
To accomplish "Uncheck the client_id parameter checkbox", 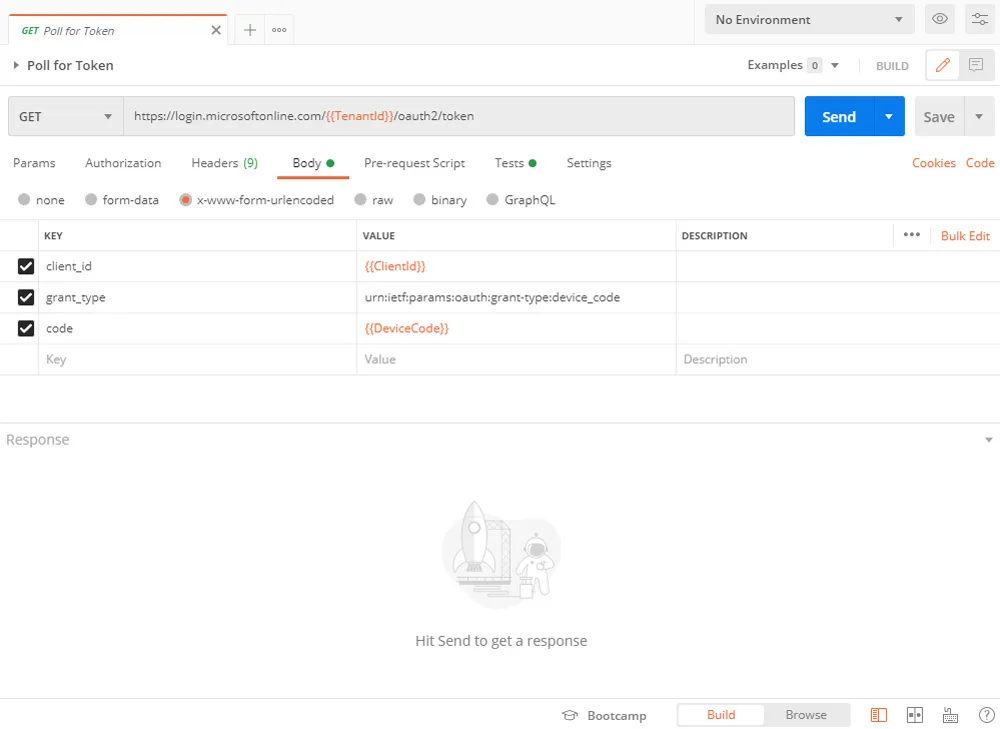I will click(x=26, y=267).
